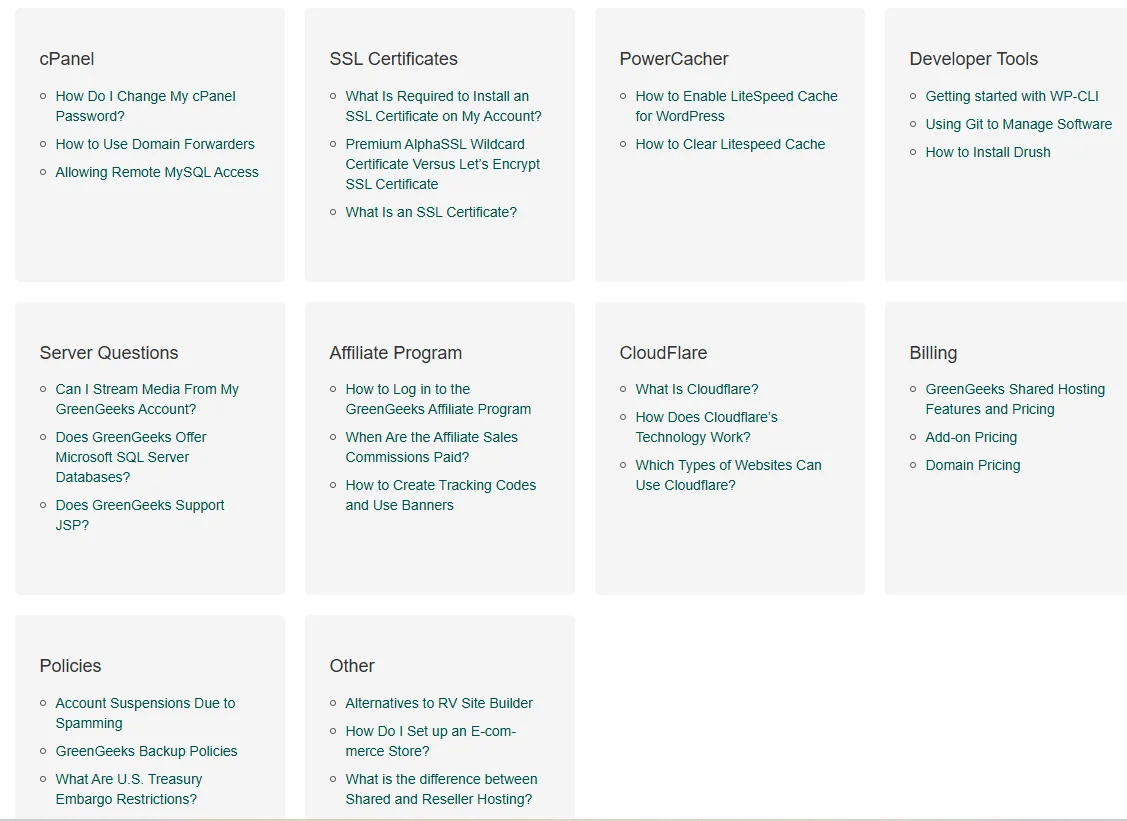Screen dimensions: 1127x821
Task: Open 'How Do I Change My cPanel Password?' article
Action: (x=145, y=106)
